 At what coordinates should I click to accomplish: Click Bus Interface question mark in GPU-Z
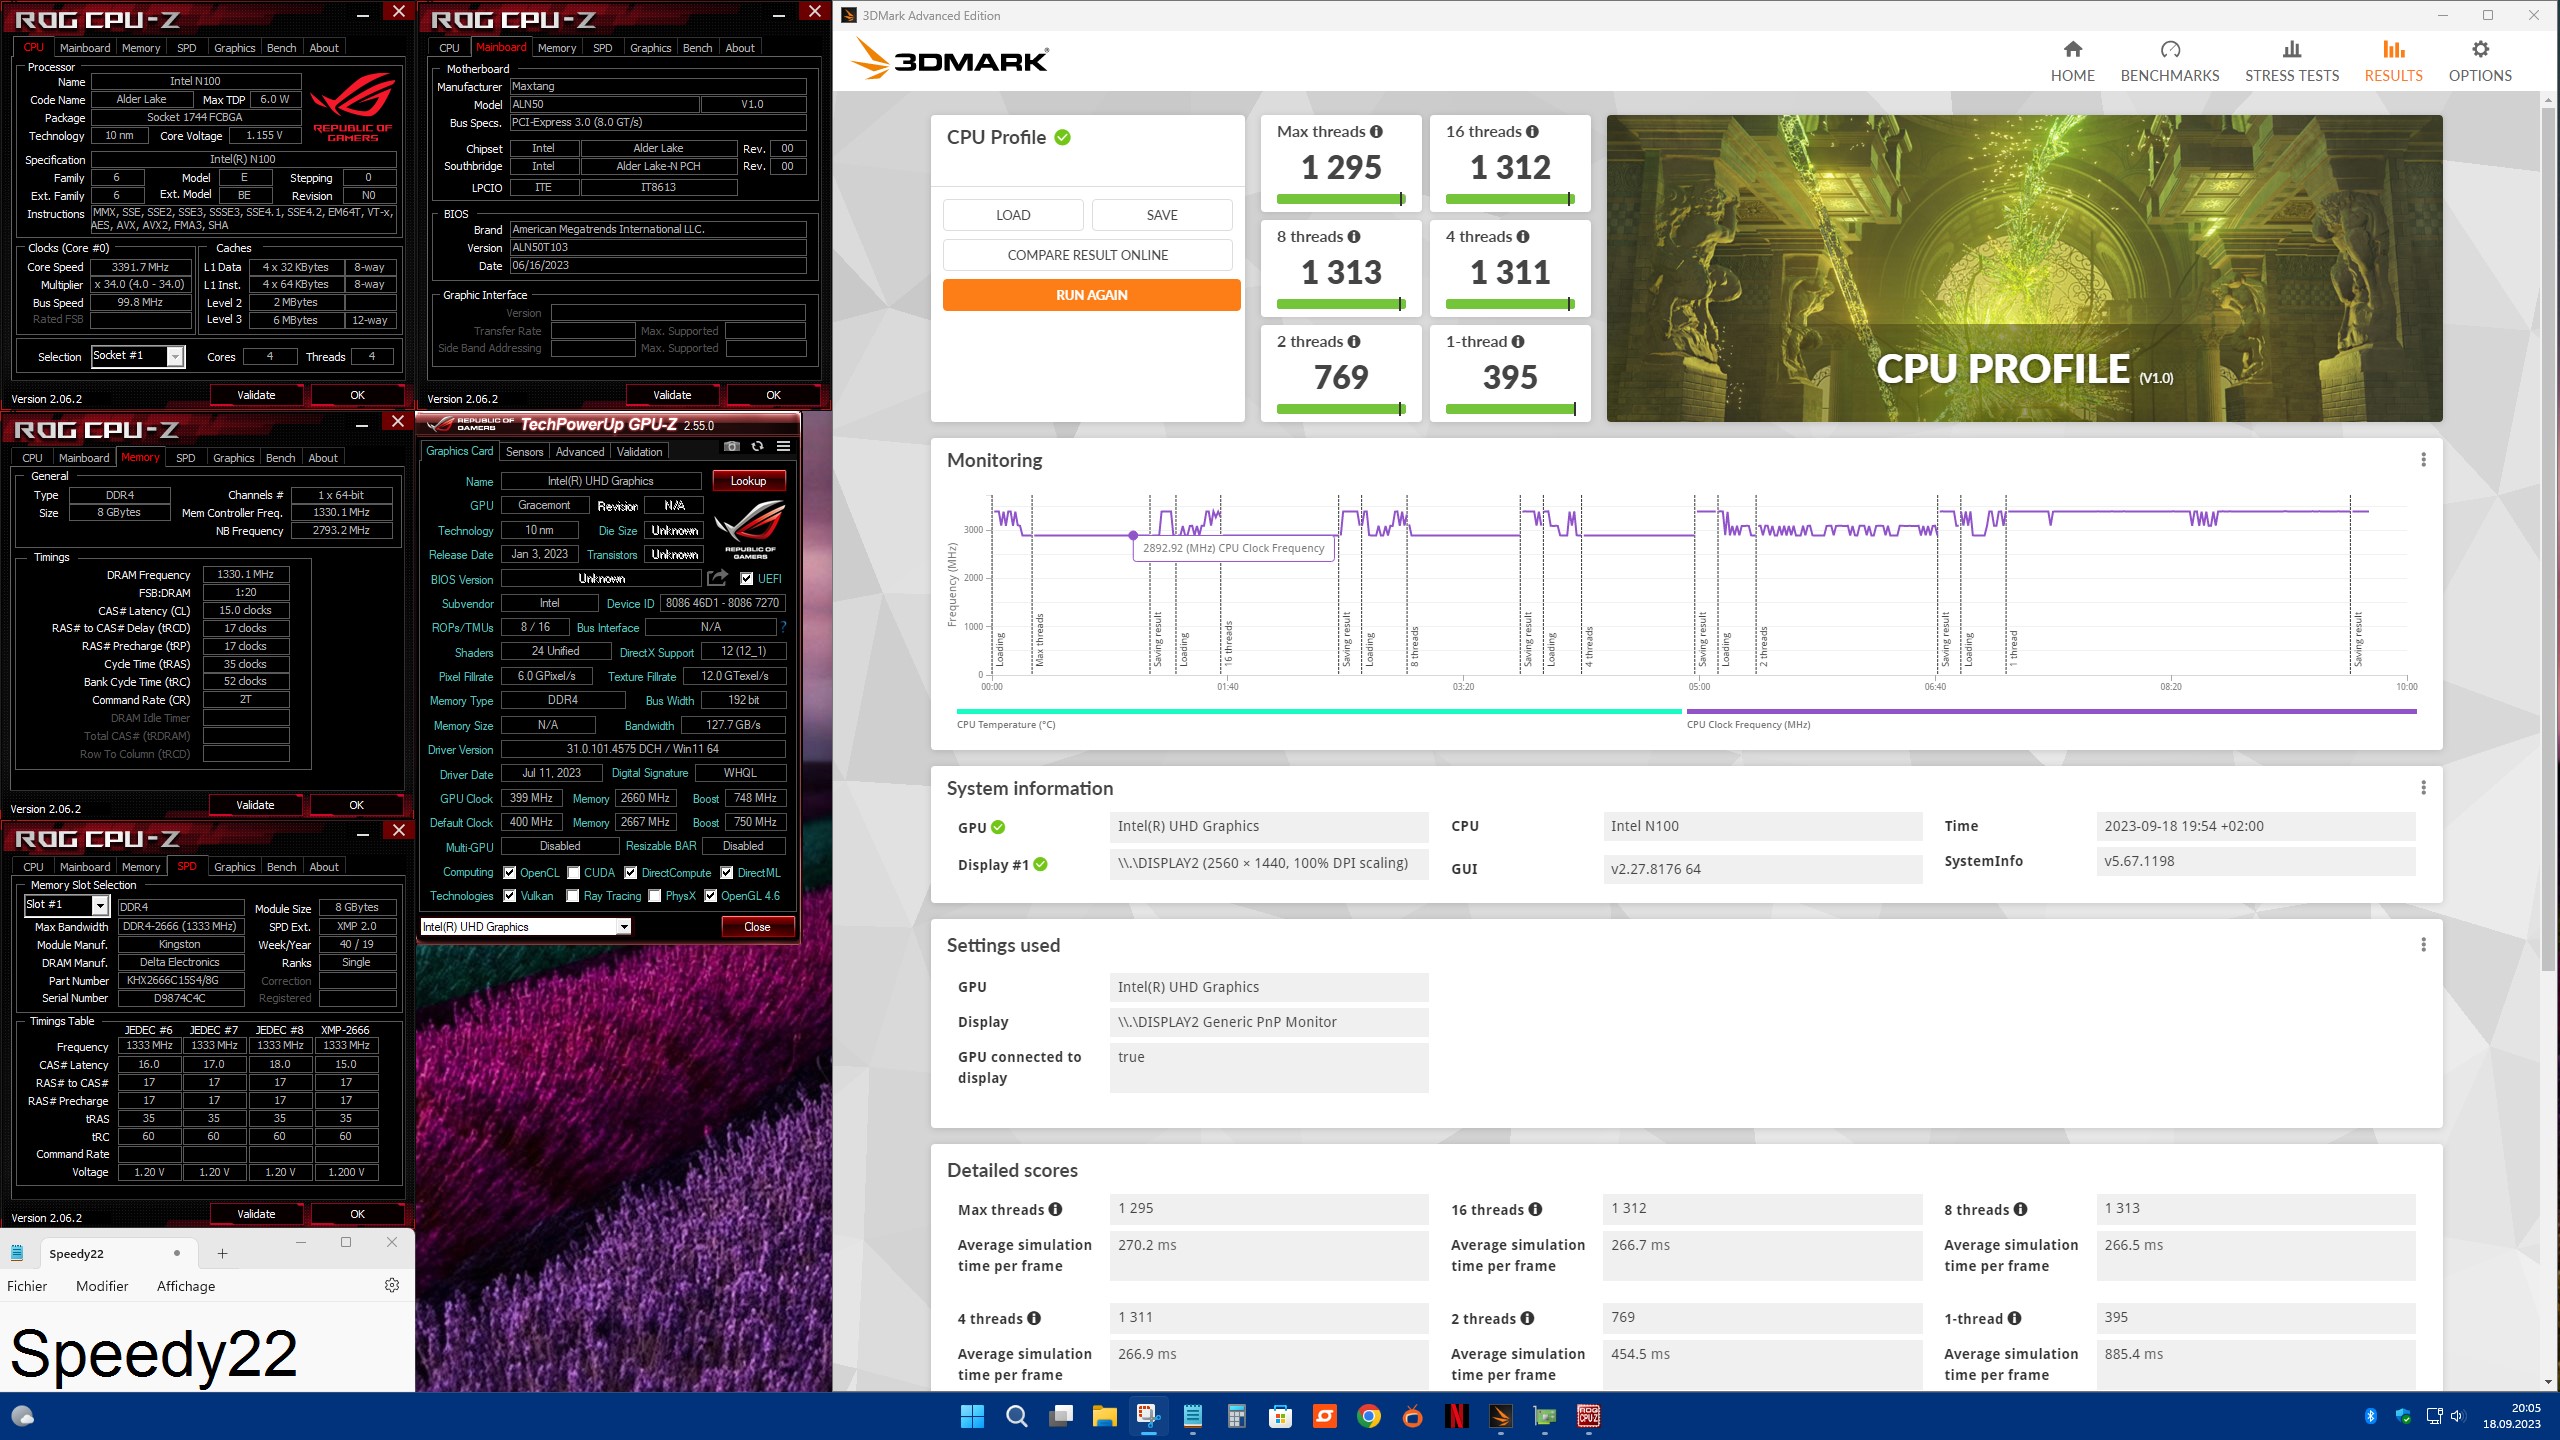(x=783, y=627)
